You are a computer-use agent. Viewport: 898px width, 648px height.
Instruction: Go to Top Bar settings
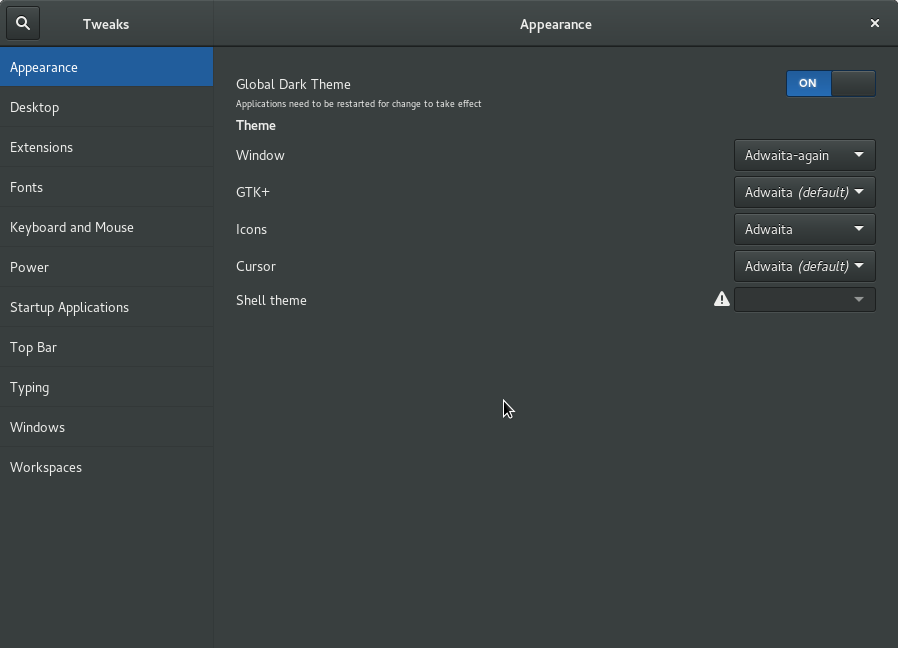click(x=106, y=347)
